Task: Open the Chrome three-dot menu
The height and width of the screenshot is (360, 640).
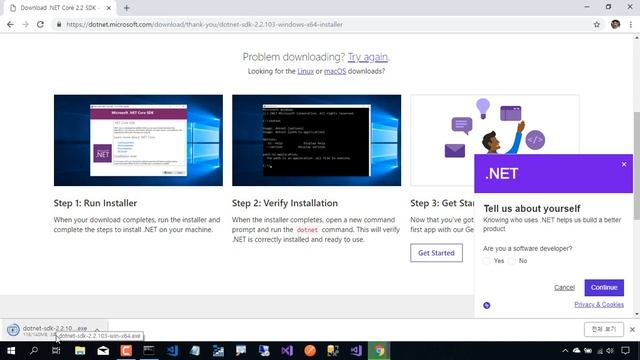Action: pos(631,24)
